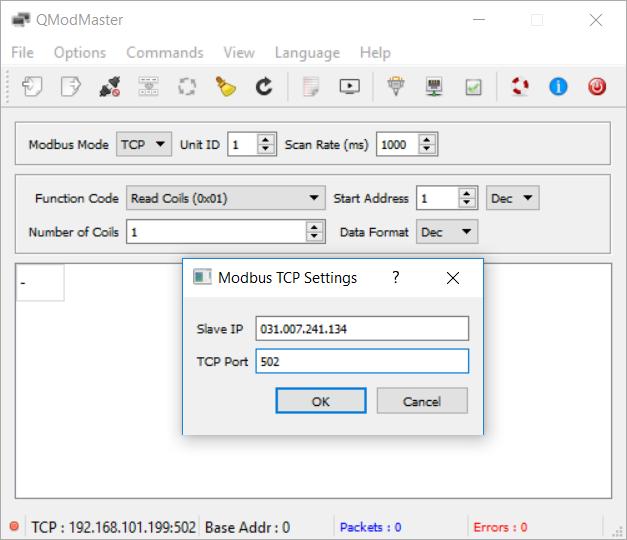Screen dimensions: 627x540
Task: Click the Reset Counters arrow icon
Action: [264, 86]
